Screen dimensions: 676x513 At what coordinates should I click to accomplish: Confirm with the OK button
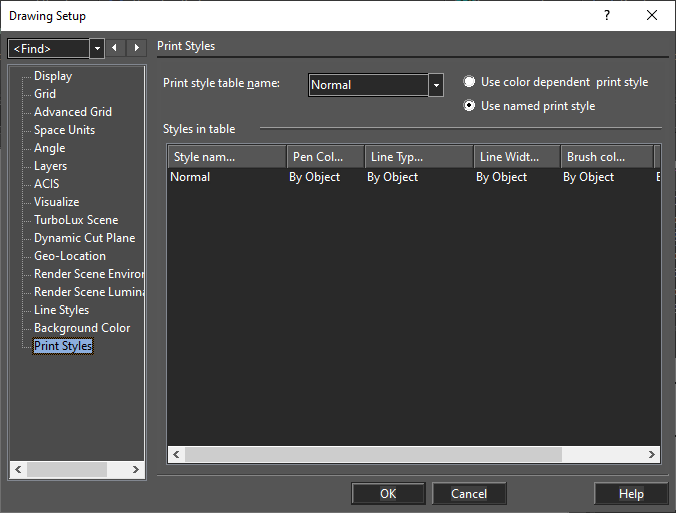[x=388, y=494]
